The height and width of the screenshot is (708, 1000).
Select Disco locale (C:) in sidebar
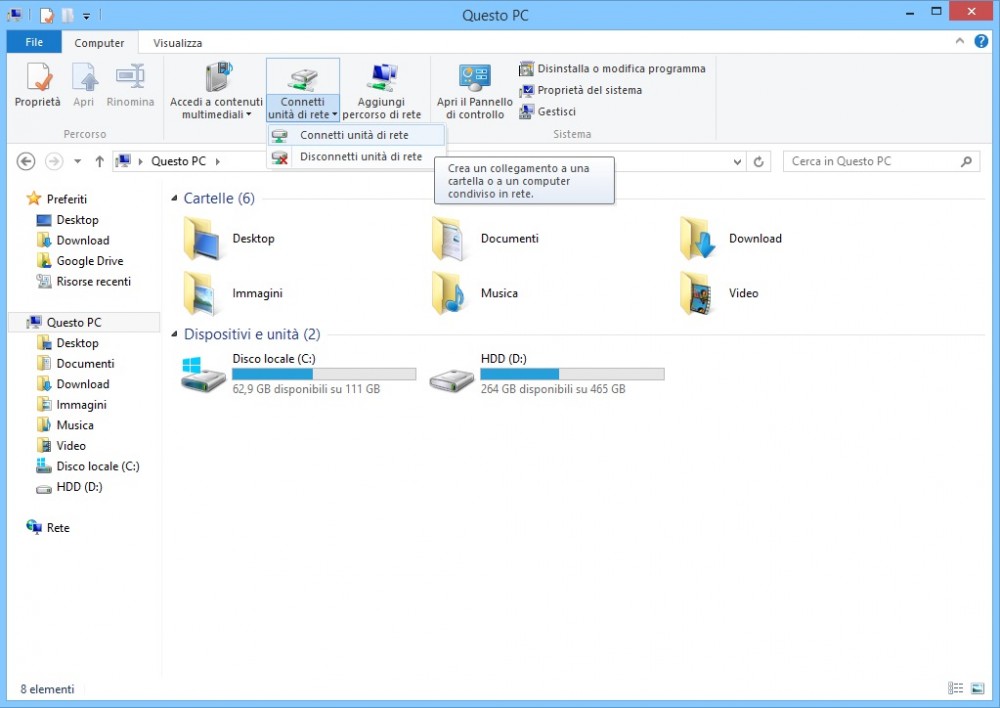tap(88, 466)
